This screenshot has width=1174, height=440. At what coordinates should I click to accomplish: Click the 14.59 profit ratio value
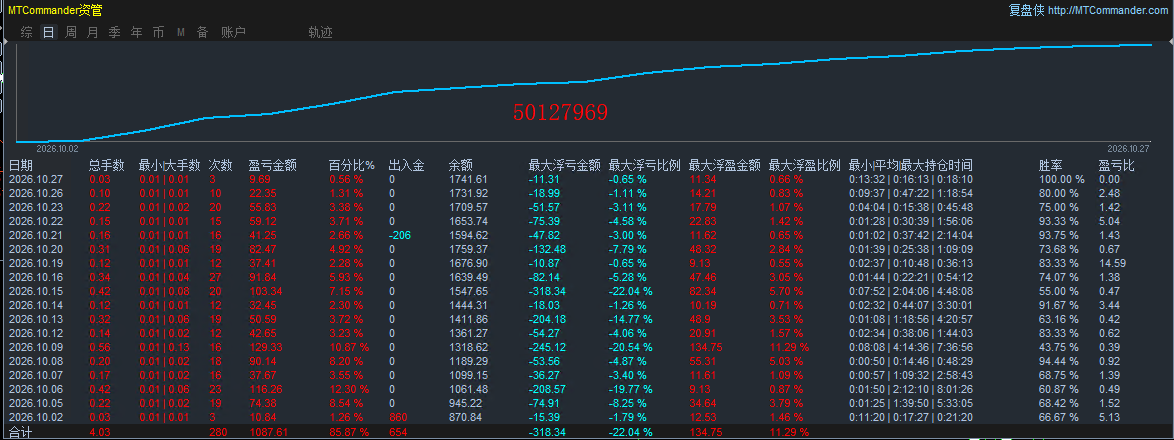pos(1112,263)
